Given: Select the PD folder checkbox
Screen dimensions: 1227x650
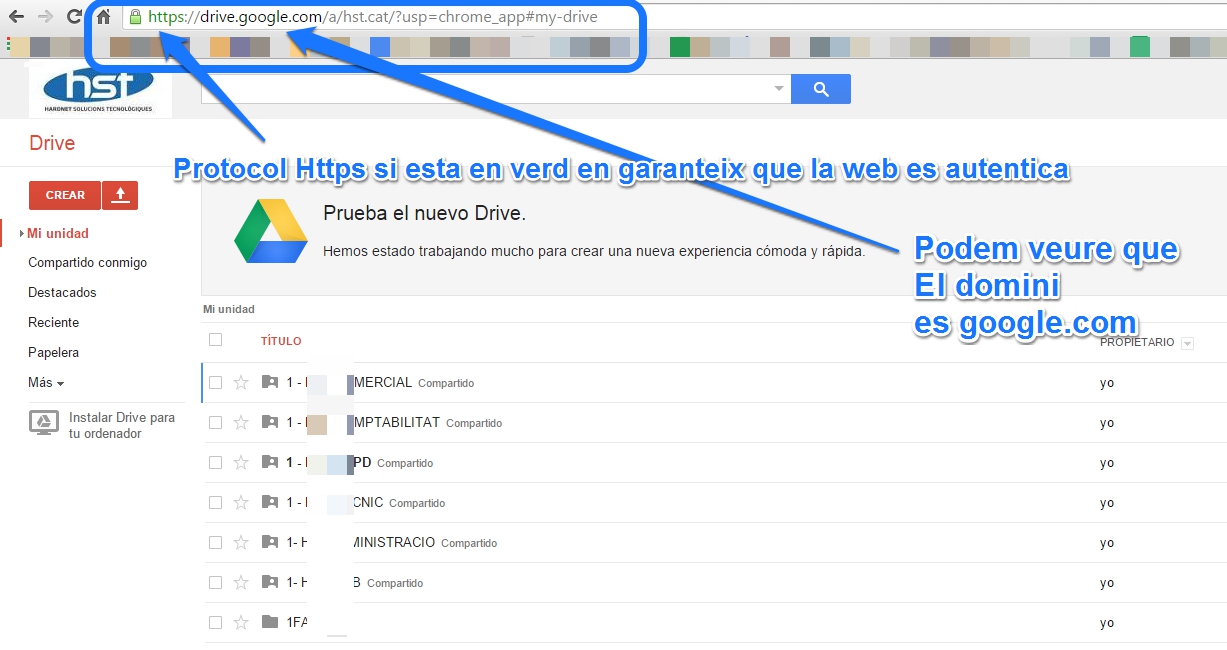Looking at the screenshot, I should [x=215, y=462].
